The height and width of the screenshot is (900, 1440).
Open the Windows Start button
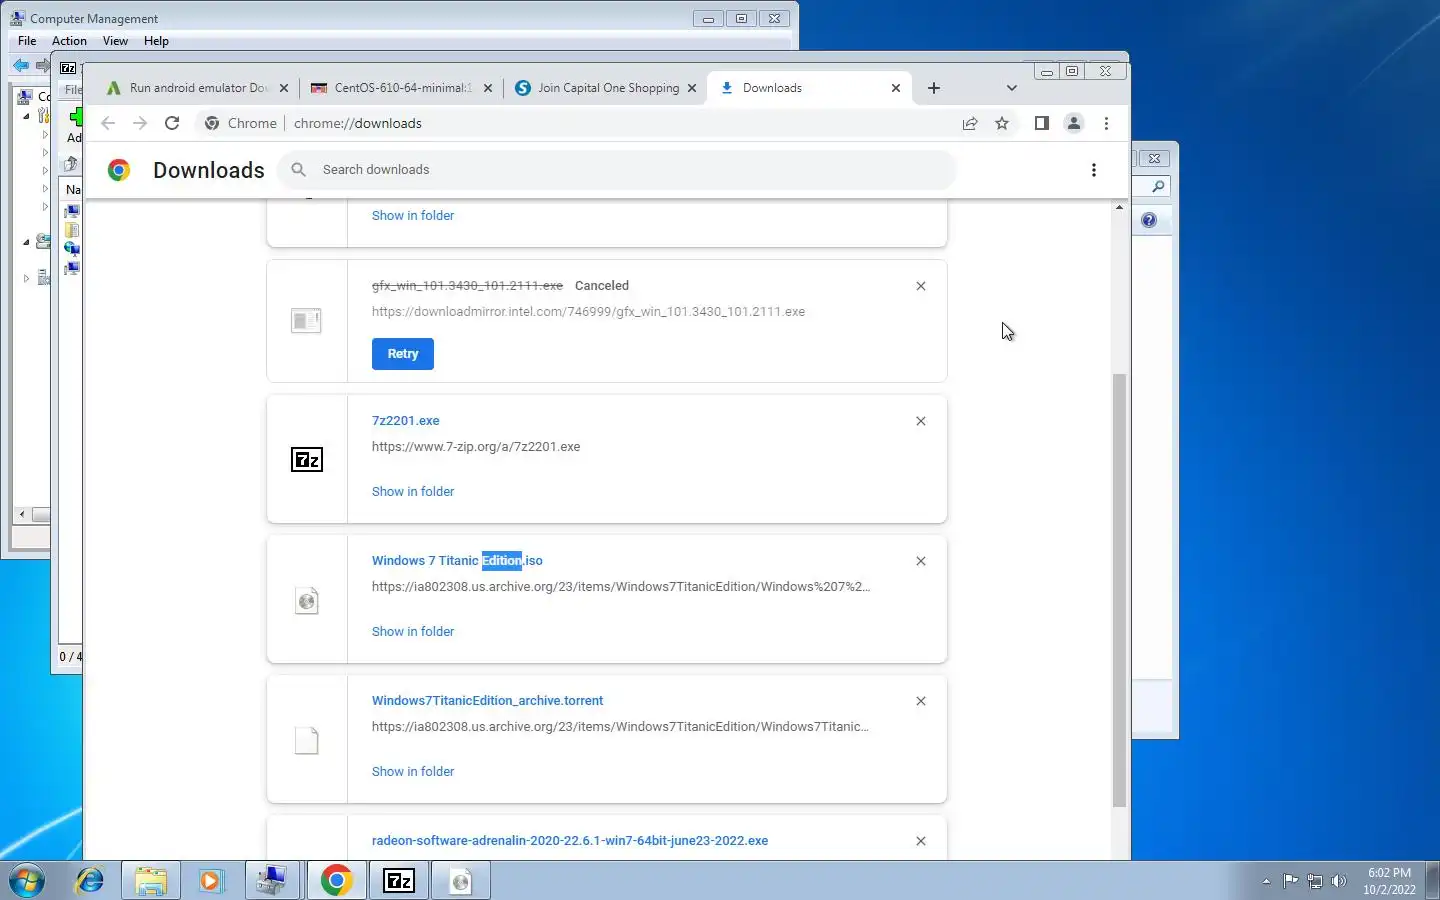tap(27, 881)
